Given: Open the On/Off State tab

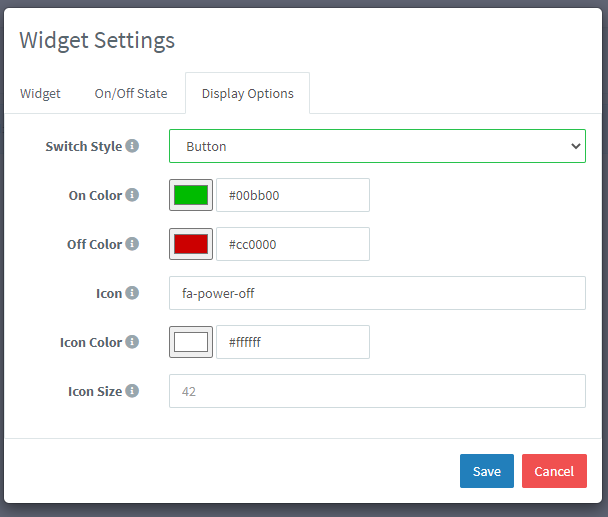Looking at the screenshot, I should coord(131,94).
